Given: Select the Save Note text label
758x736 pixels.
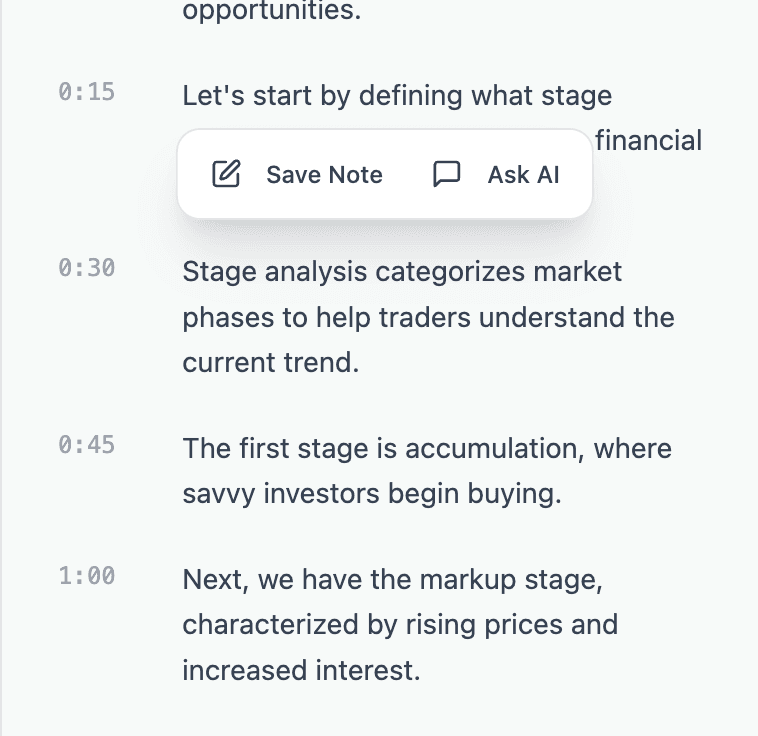Looking at the screenshot, I should [x=324, y=175].
